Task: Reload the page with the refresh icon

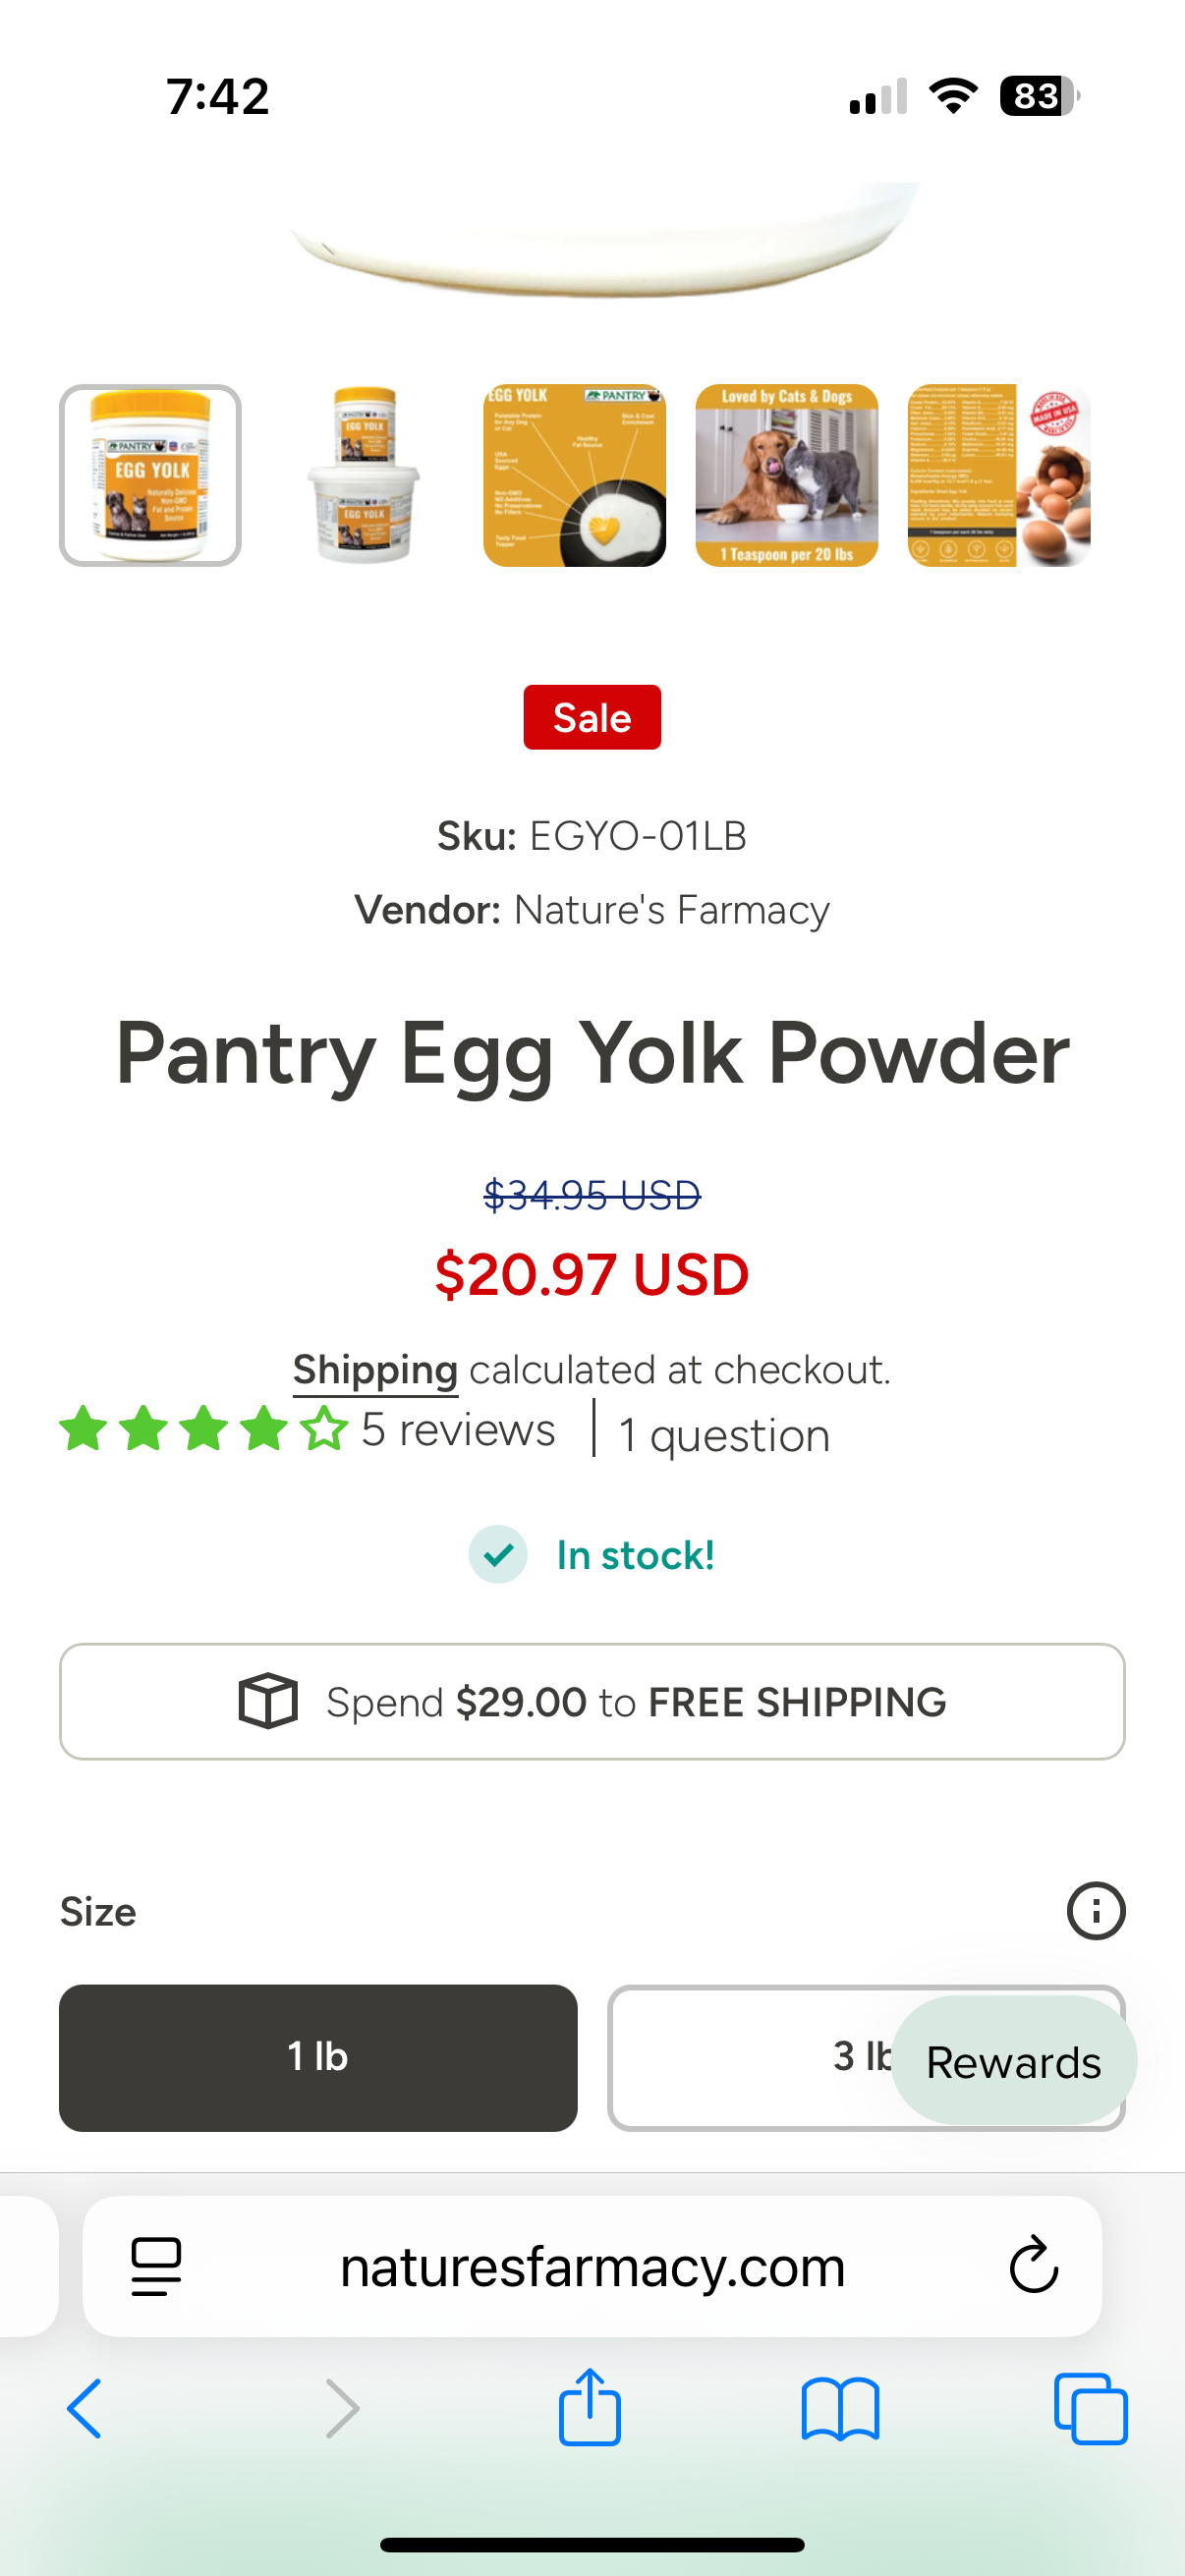Action: (x=1033, y=2265)
